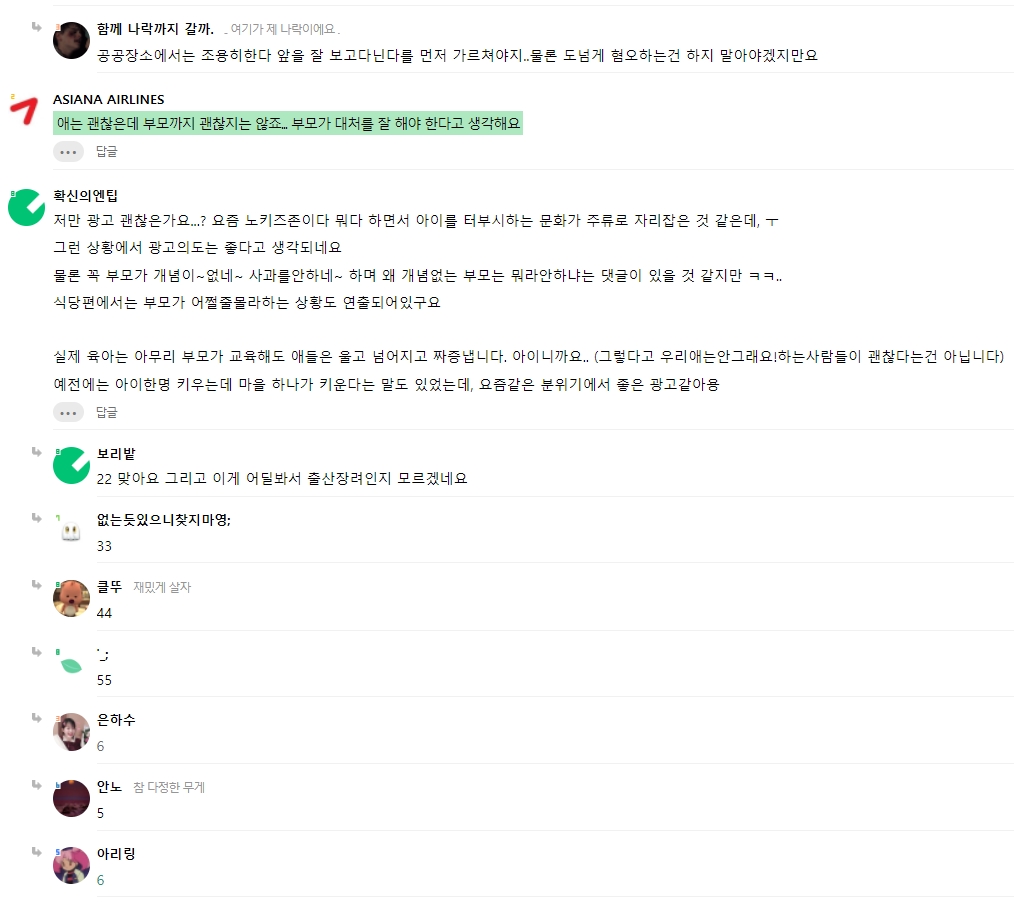Click username 확신의엔팁
1014x907 pixels.
(x=85, y=195)
